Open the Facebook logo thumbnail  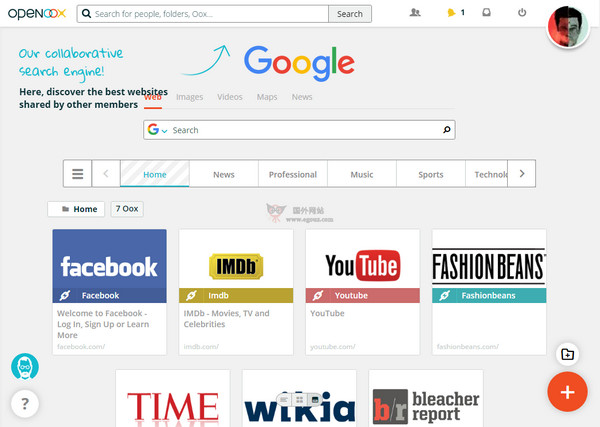[x=109, y=259]
